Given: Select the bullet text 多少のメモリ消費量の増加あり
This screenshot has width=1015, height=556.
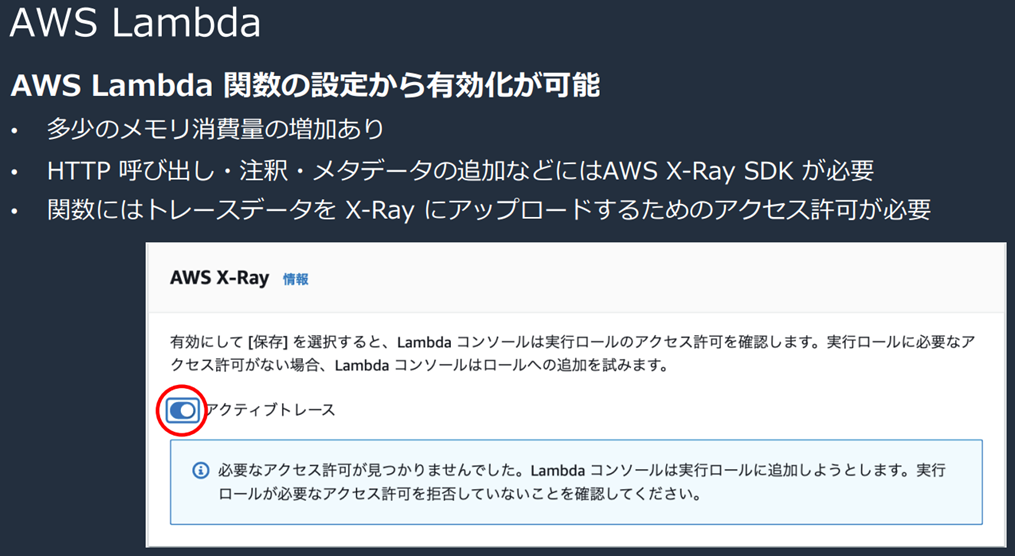Looking at the screenshot, I should 215,130.
